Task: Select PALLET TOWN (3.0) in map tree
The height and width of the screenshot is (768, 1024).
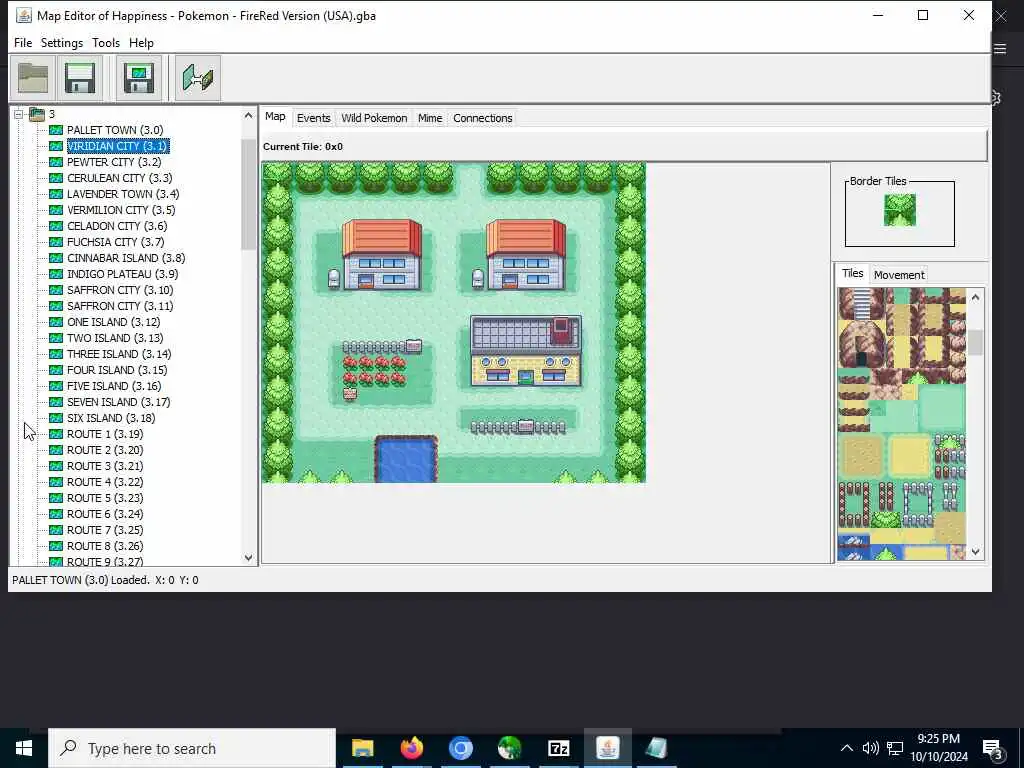Action: pos(115,130)
